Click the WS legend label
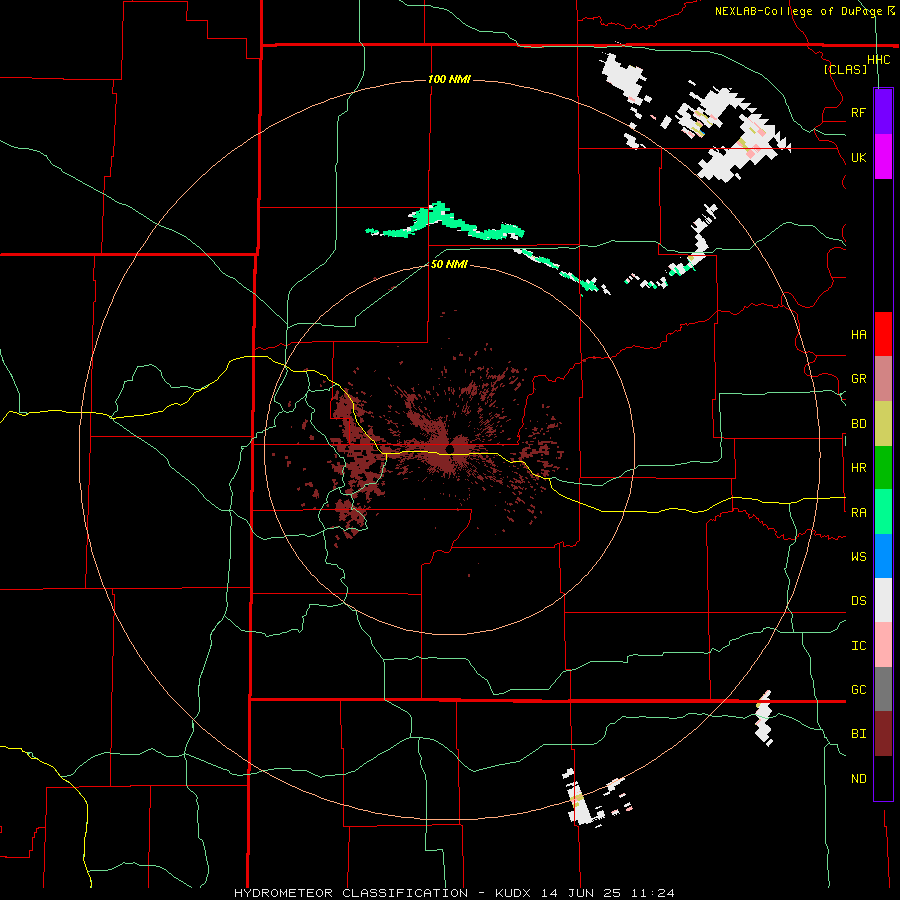This screenshot has width=900, height=900. 858,557
